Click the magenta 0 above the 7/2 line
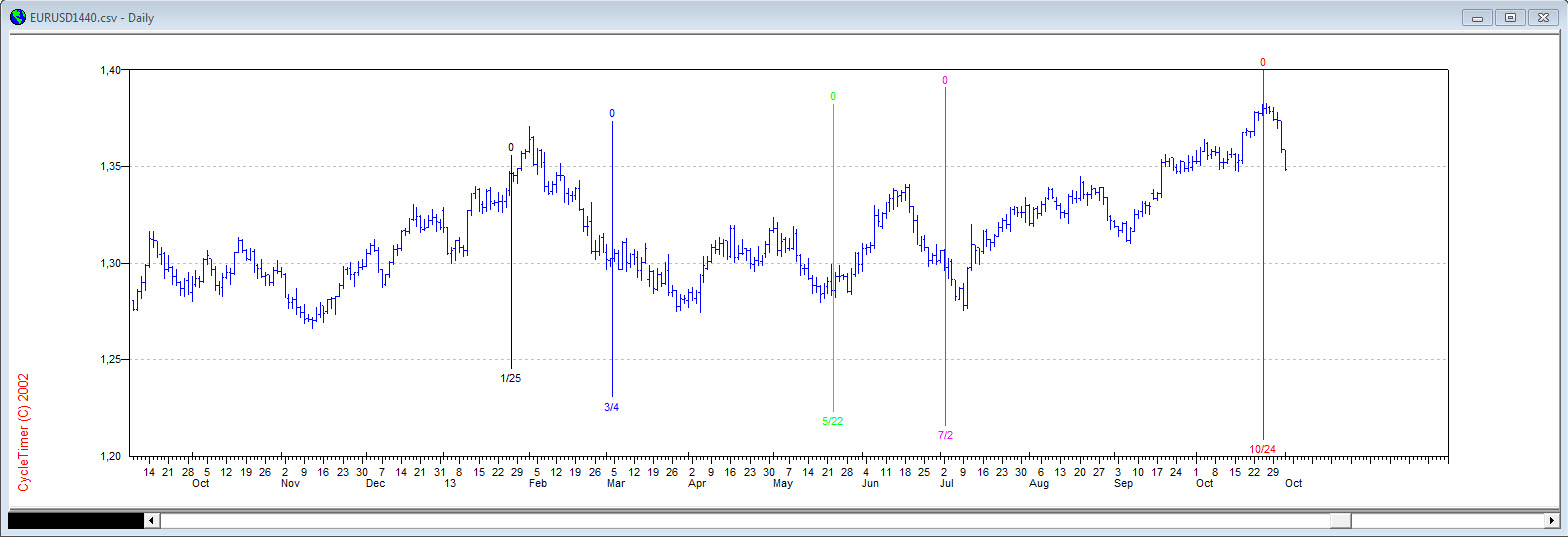 pos(945,80)
